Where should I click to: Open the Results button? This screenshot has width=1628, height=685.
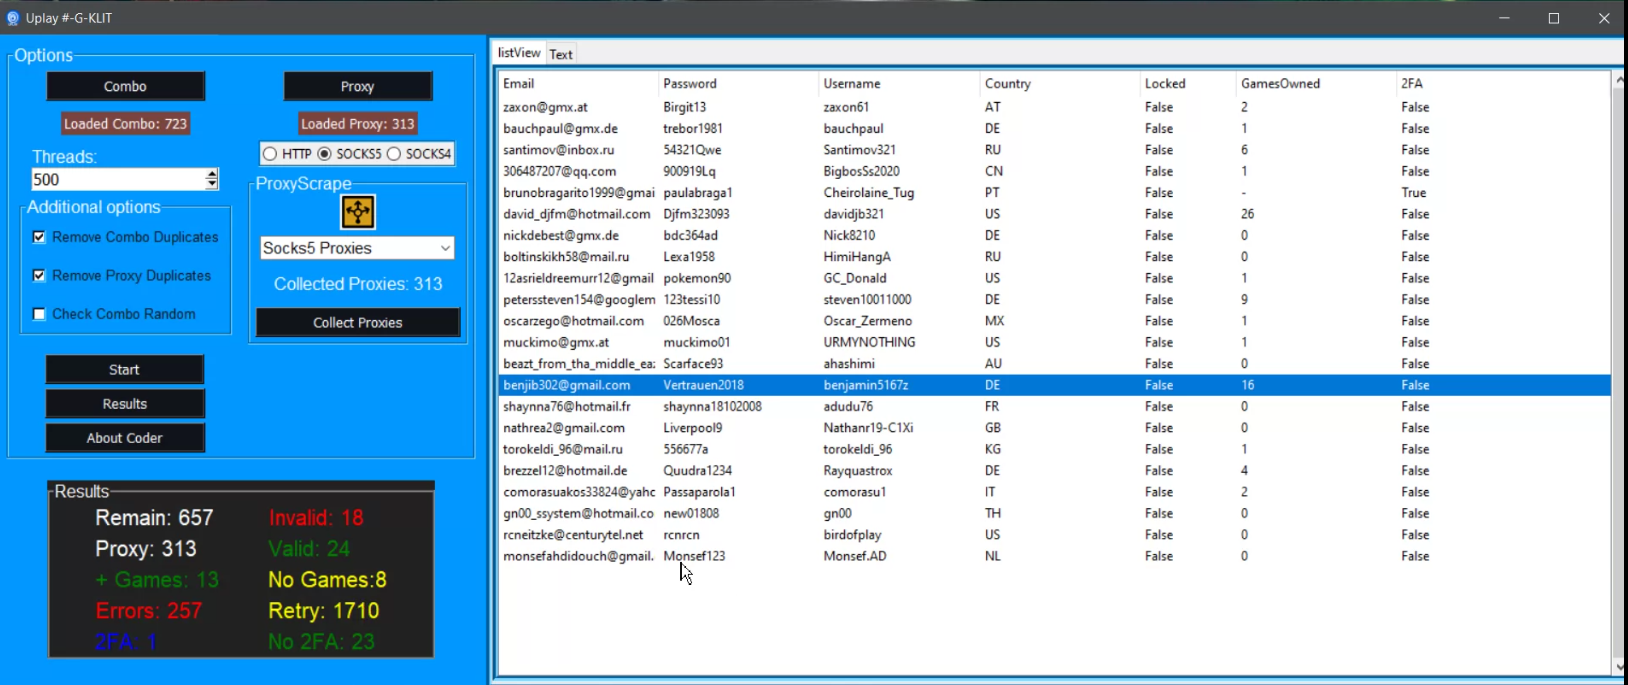point(125,403)
